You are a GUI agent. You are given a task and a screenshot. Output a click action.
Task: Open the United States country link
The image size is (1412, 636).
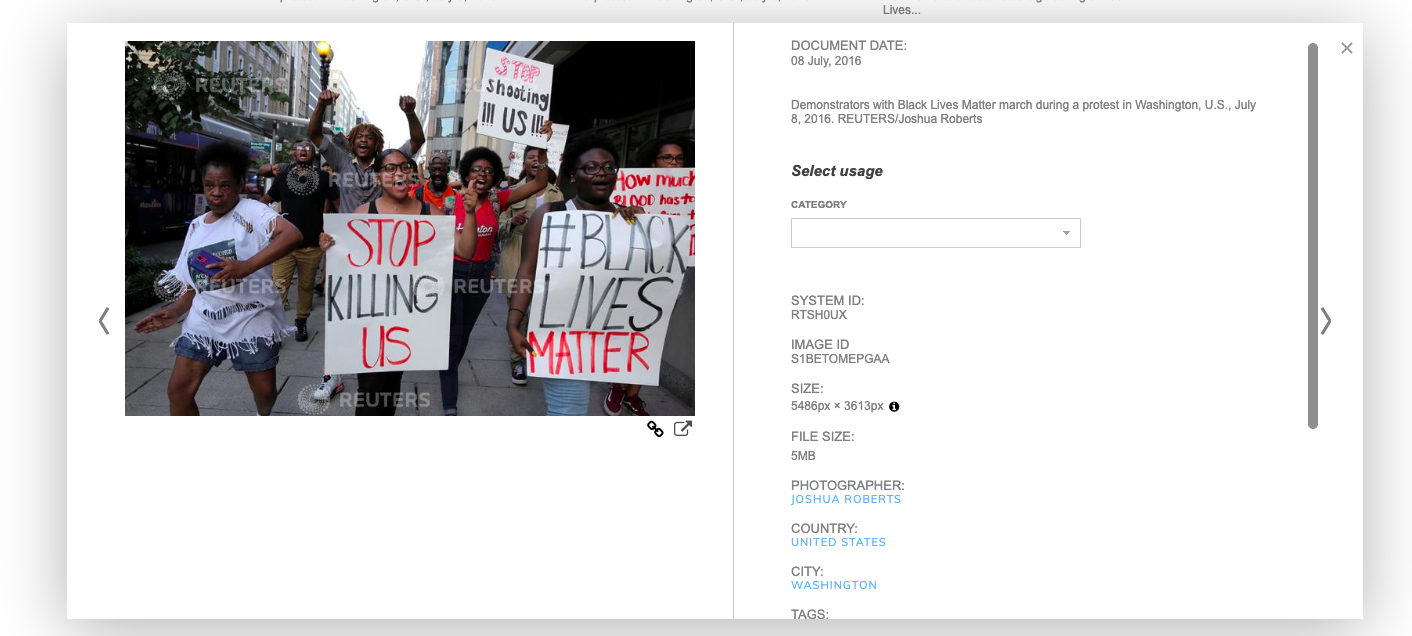(x=838, y=542)
